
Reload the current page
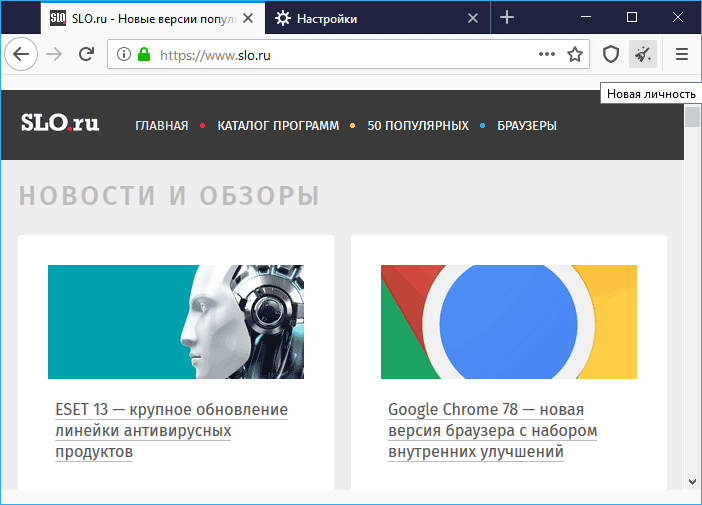point(86,54)
